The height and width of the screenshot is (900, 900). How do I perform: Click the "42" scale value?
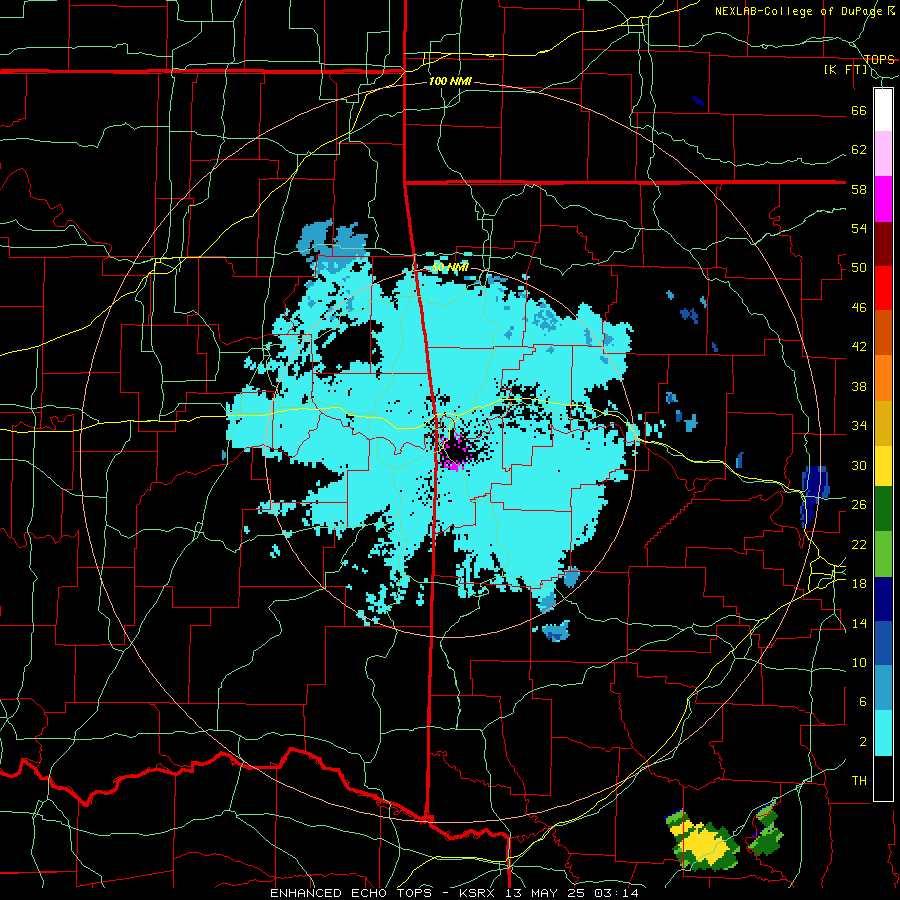(x=859, y=347)
